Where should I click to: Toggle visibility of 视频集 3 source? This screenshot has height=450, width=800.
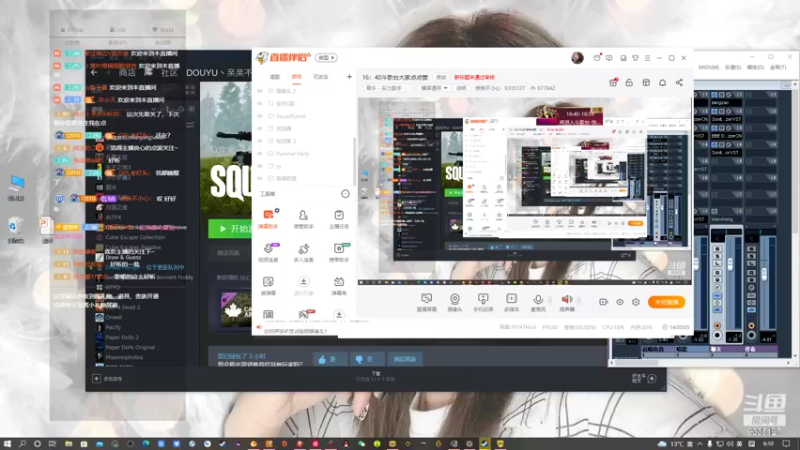[260, 141]
